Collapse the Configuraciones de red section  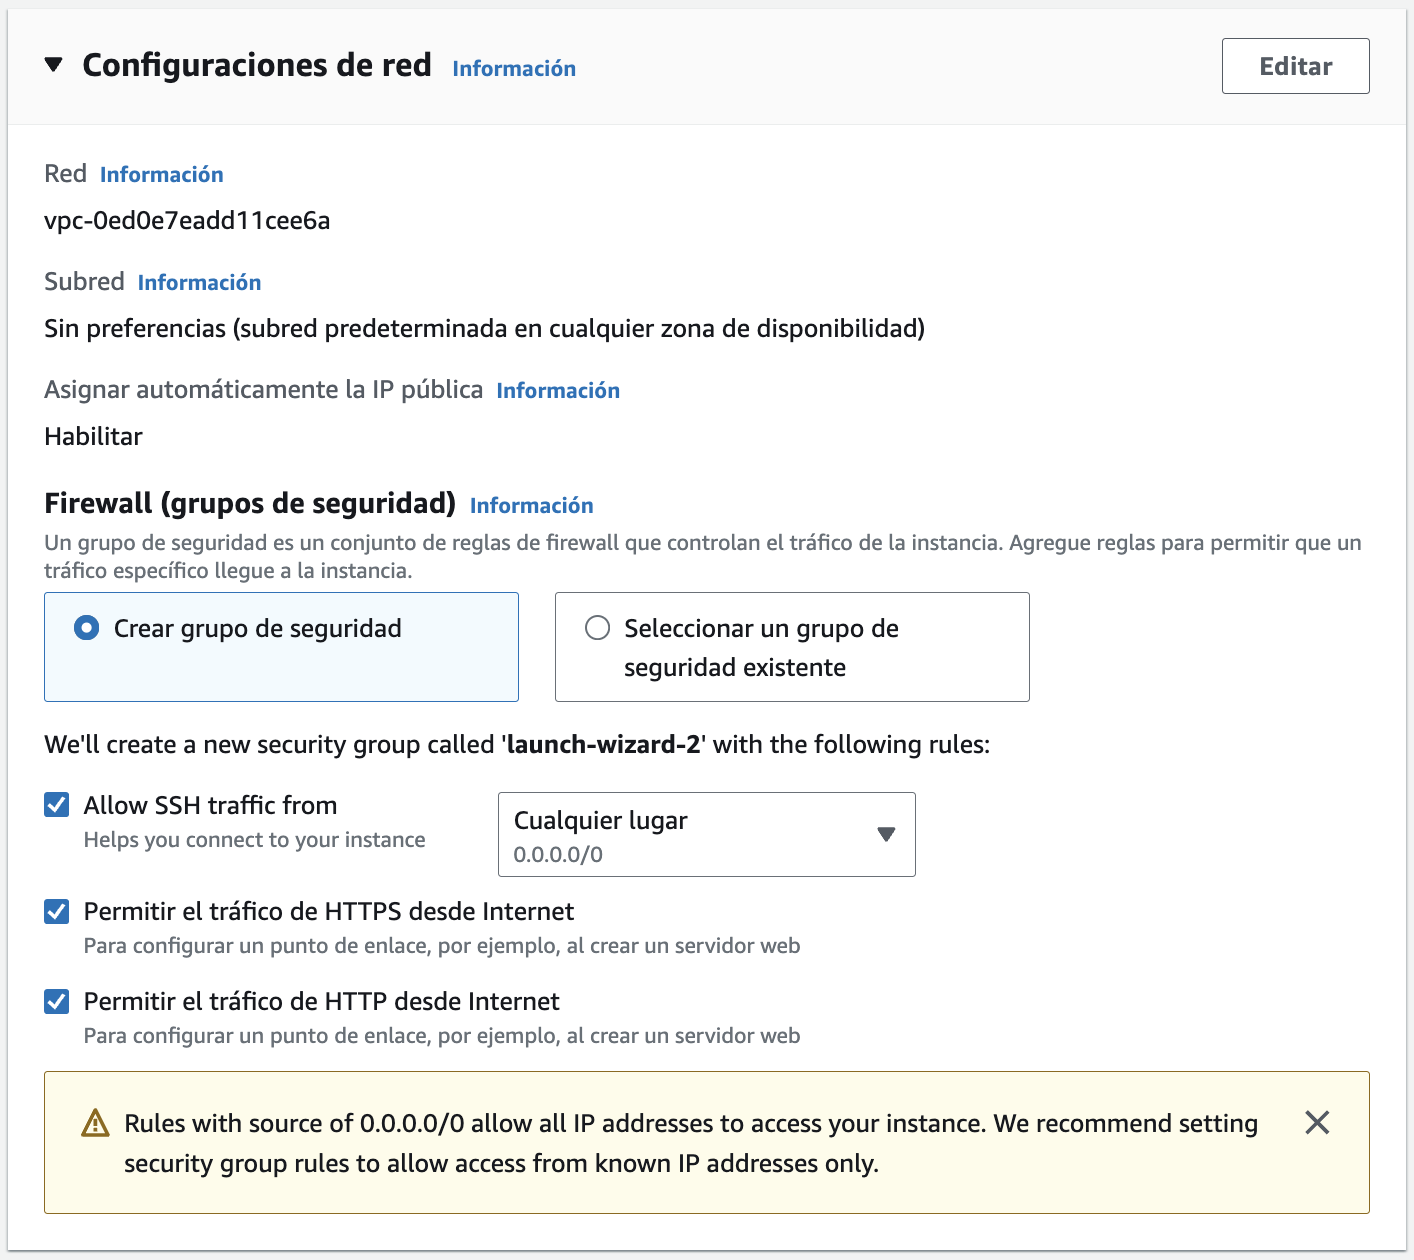pos(54,65)
